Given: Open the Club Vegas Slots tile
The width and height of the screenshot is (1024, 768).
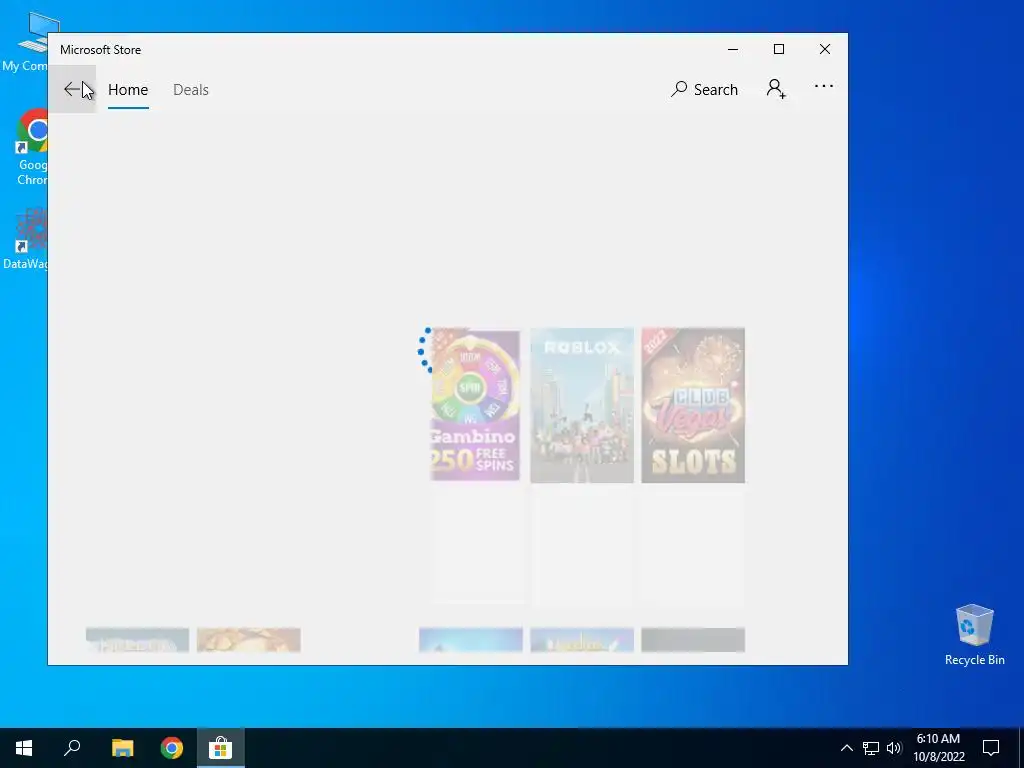Looking at the screenshot, I should click(x=693, y=406).
